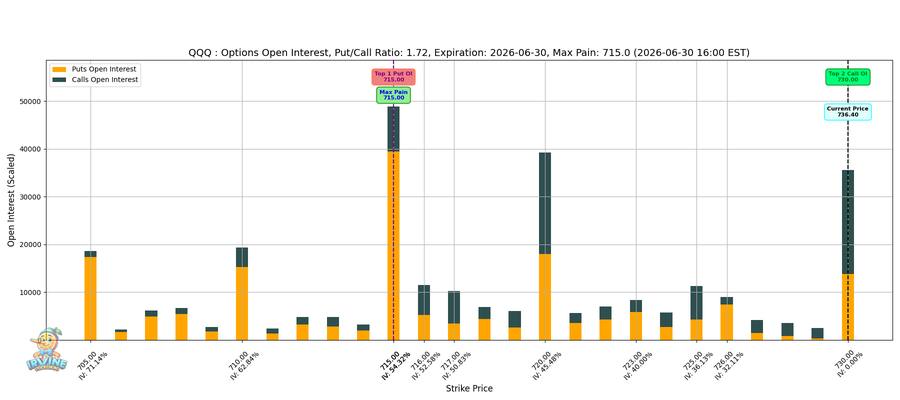The width and height of the screenshot is (900, 400).
Task: Click the '710.00 IV: 62.84%' tick label
Action: (243, 365)
